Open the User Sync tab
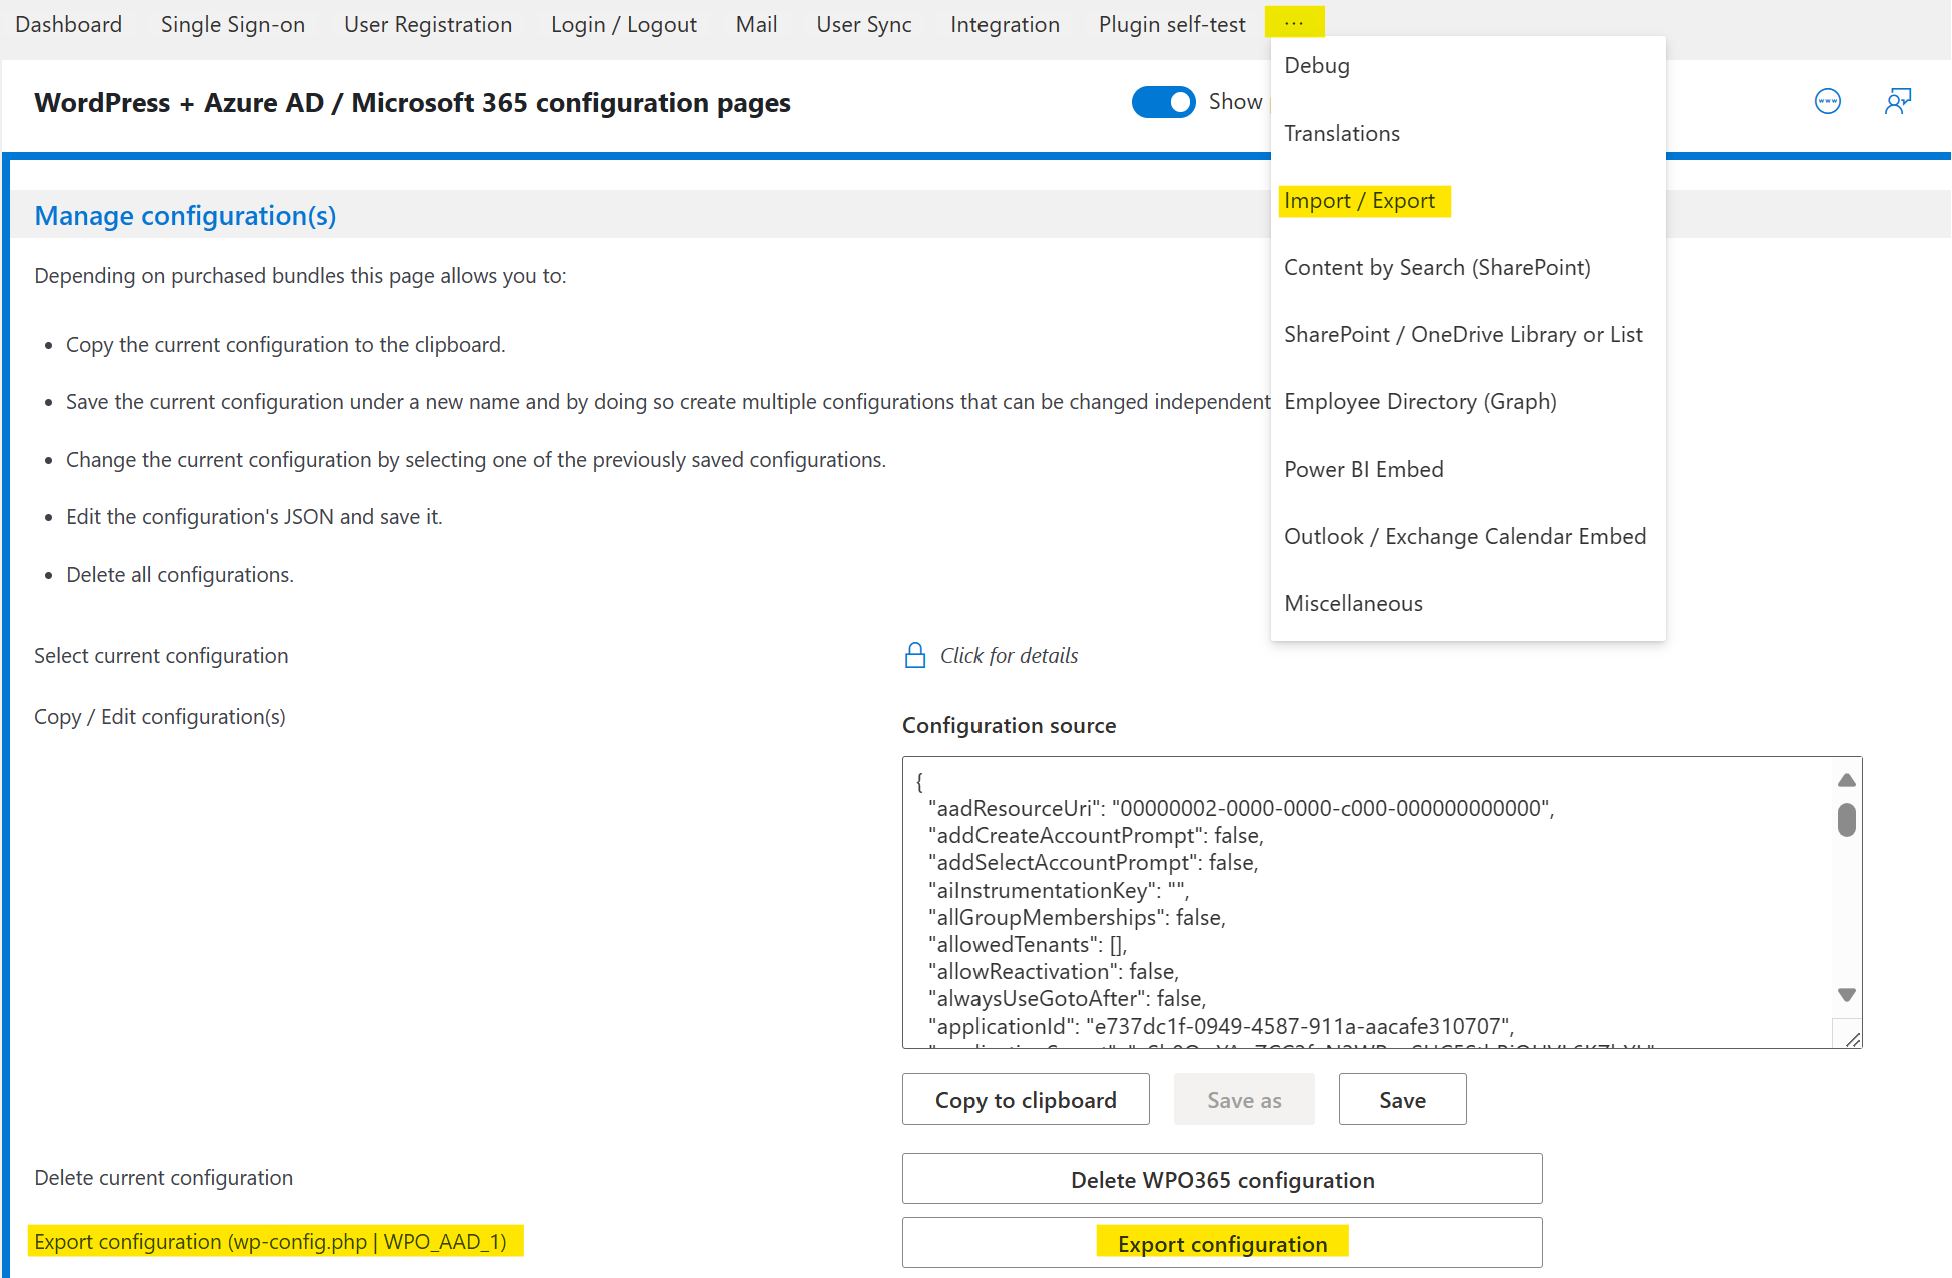This screenshot has height=1278, width=1952. tap(864, 24)
